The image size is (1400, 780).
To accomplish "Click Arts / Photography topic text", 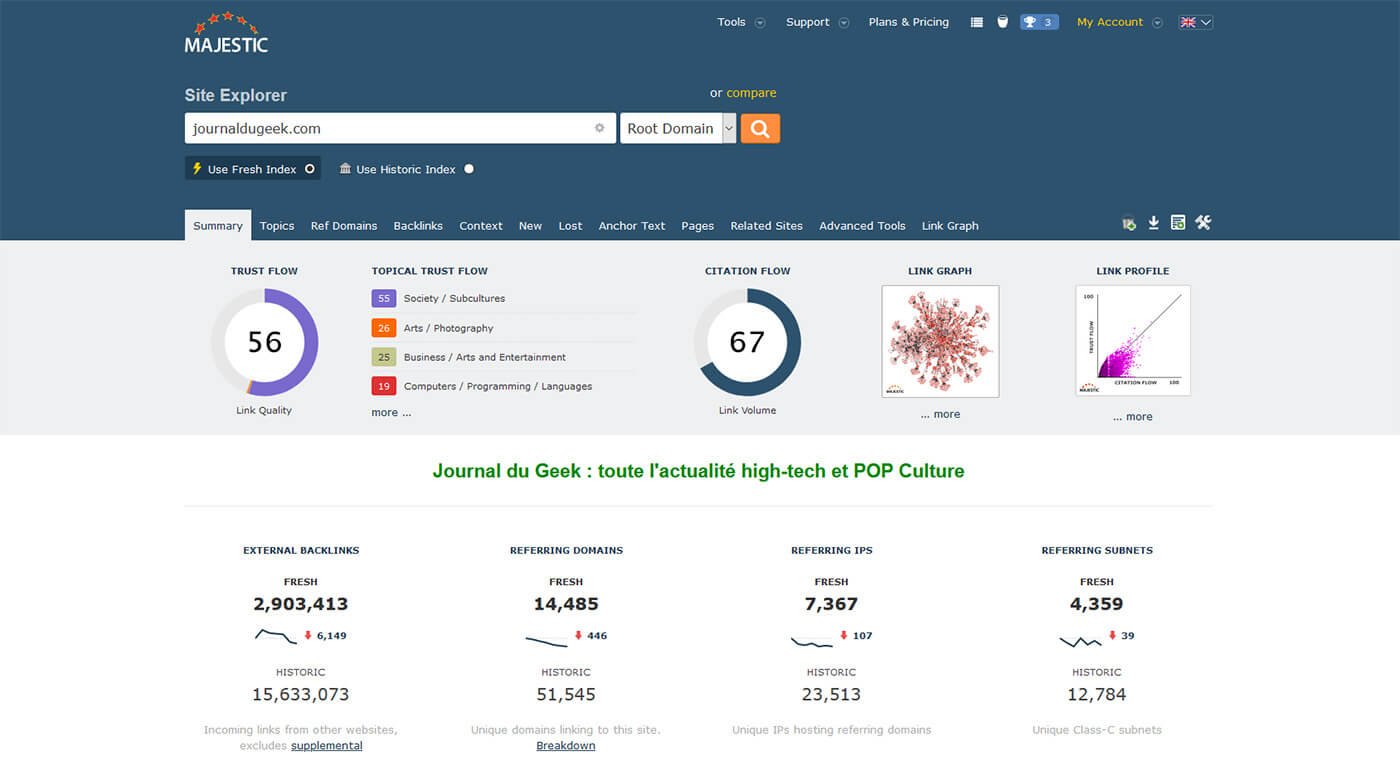I will click(x=448, y=328).
